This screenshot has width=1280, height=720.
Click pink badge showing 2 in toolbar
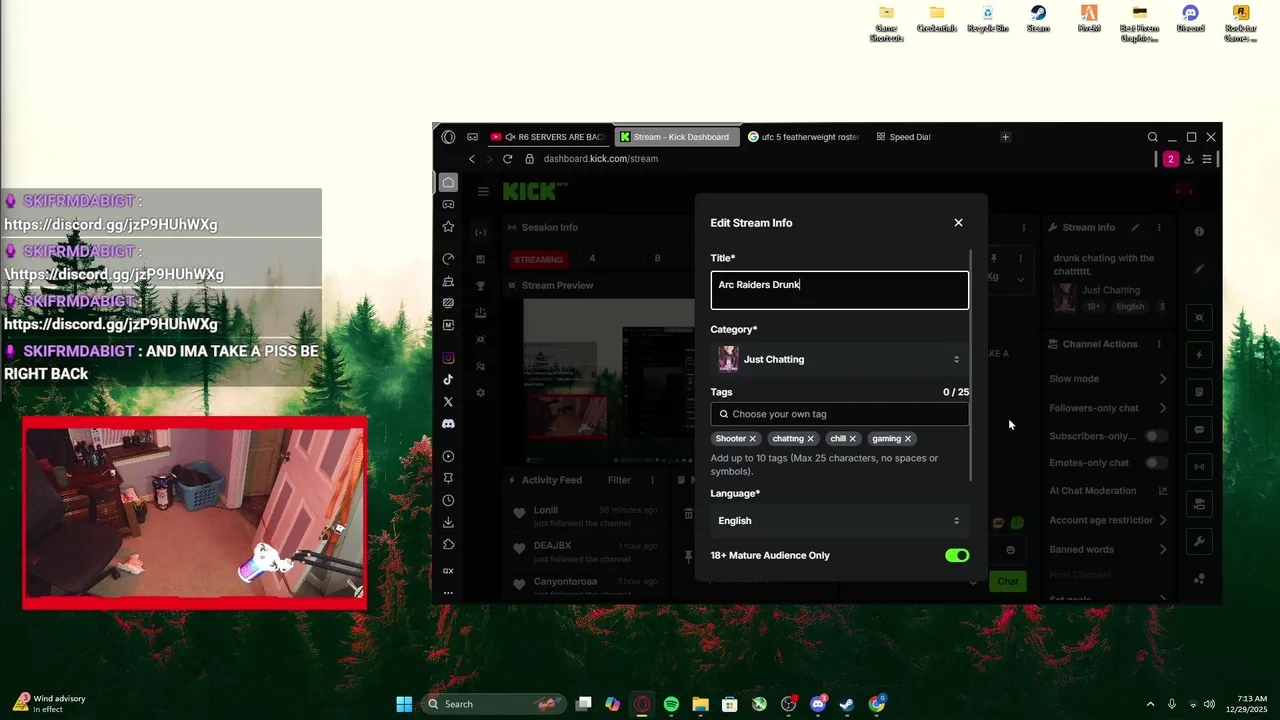[1170, 159]
